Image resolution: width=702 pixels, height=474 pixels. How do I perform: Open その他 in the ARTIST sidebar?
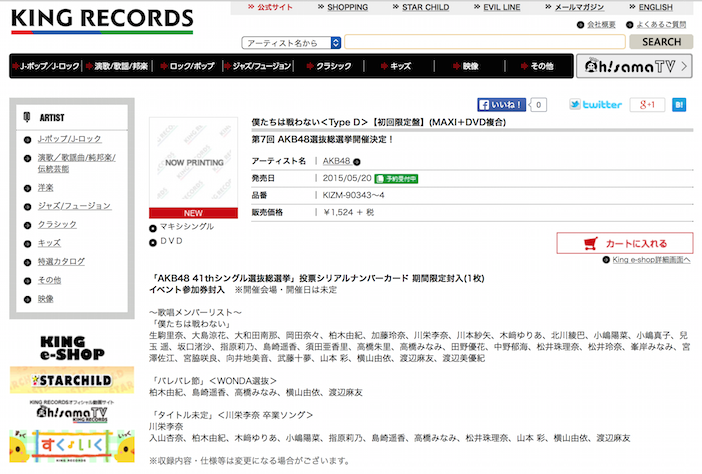[x=49, y=280]
